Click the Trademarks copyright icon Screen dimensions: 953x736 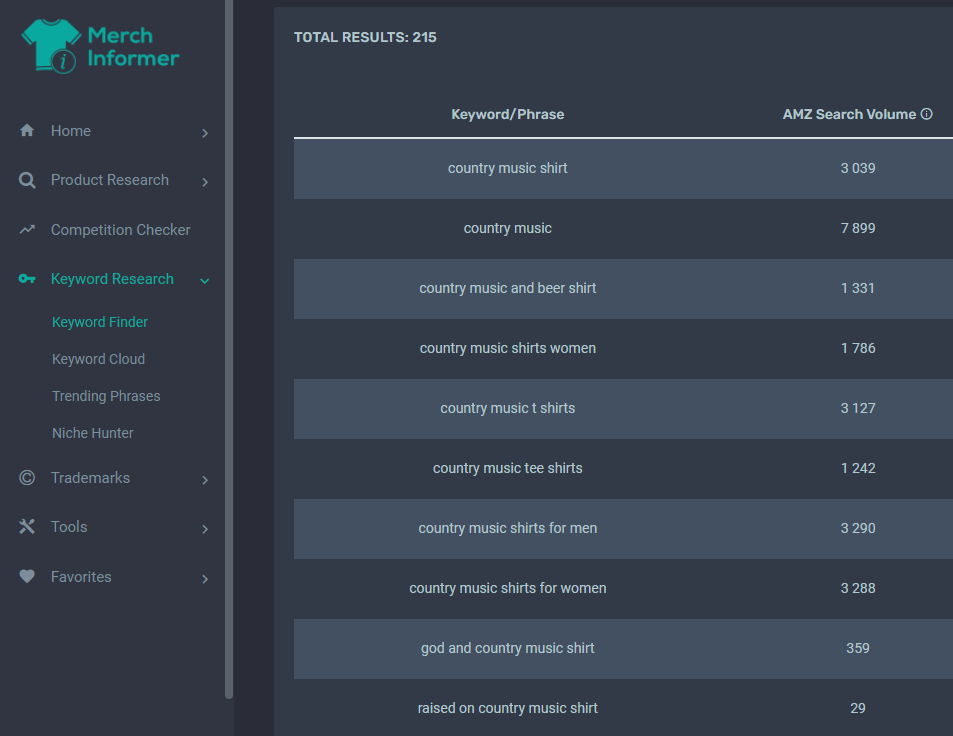[27, 478]
